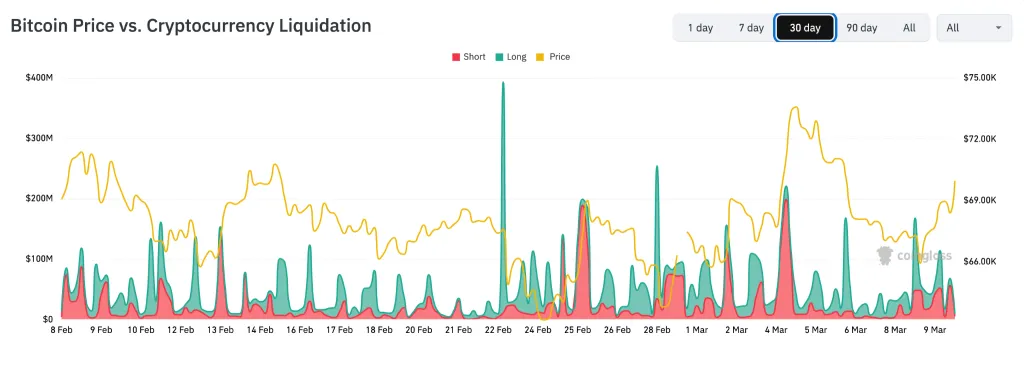Viewport: 1024px width, 368px height.
Task: Click the $66.00K price axis label
Action: click(x=980, y=261)
